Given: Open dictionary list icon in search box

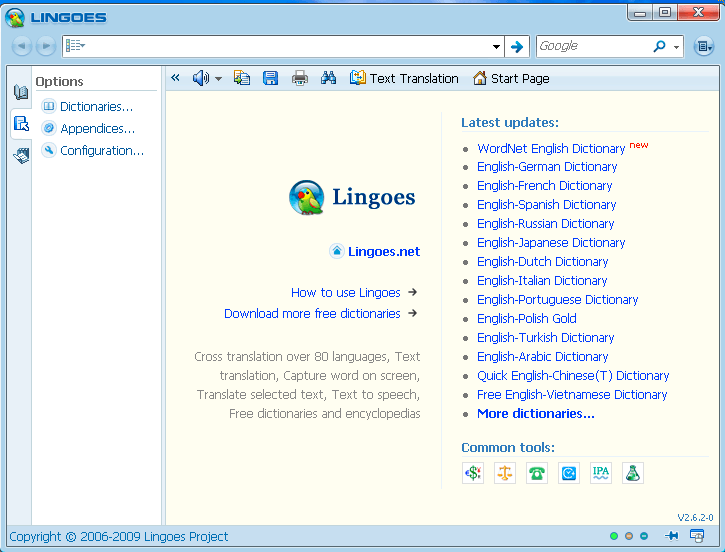Looking at the screenshot, I should coord(75,46).
